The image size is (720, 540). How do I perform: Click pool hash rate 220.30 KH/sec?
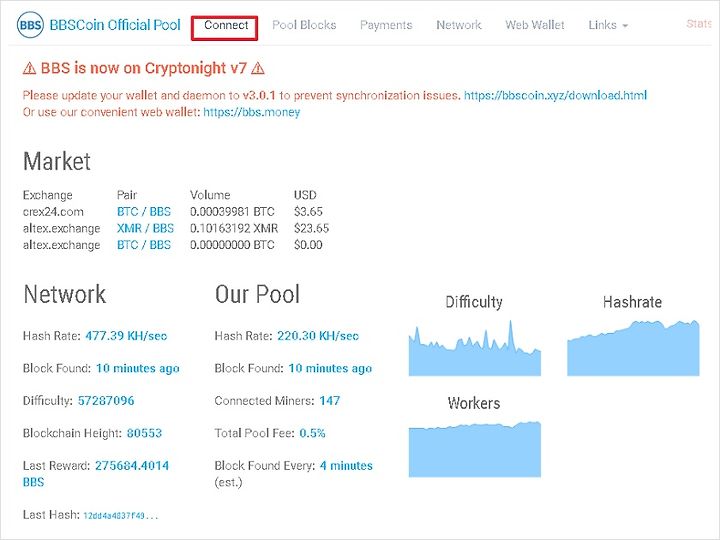pos(318,336)
